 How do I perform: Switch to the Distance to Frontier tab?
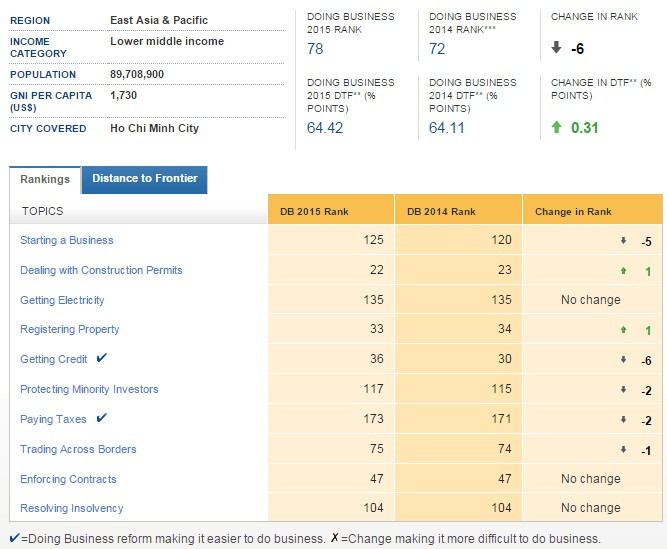pos(144,179)
